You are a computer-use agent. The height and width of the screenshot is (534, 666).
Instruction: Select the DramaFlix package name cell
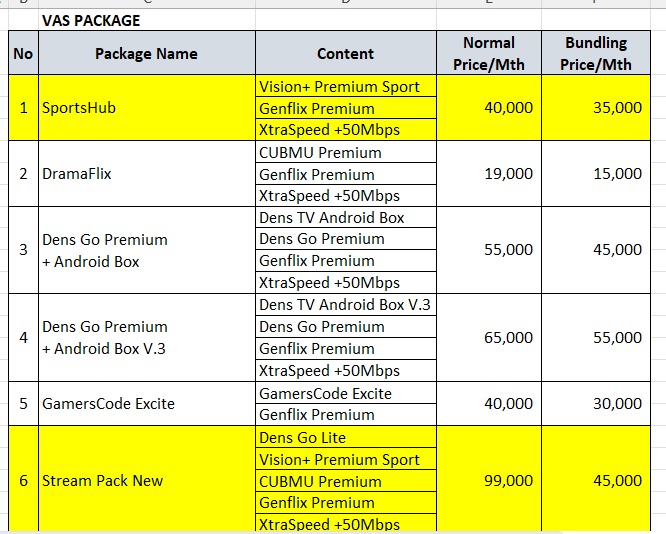(x=146, y=174)
